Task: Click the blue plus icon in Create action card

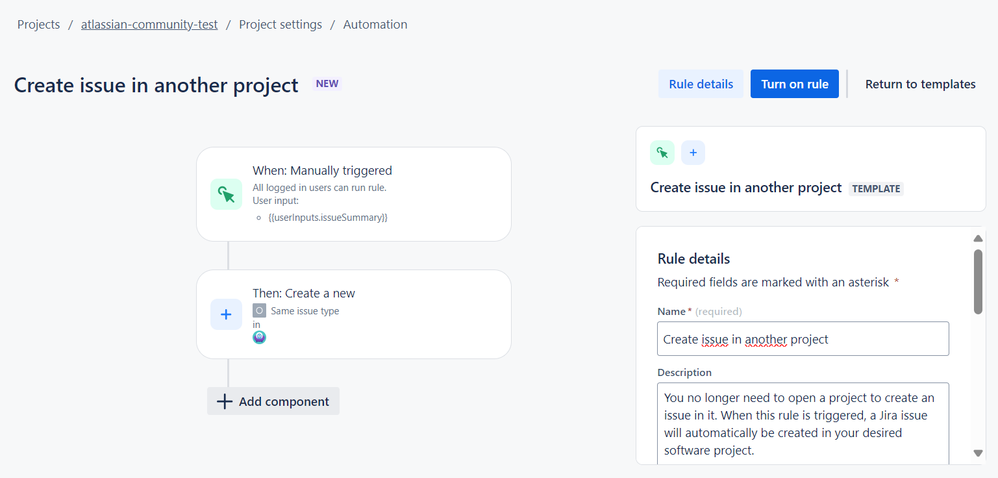Action: tap(226, 314)
